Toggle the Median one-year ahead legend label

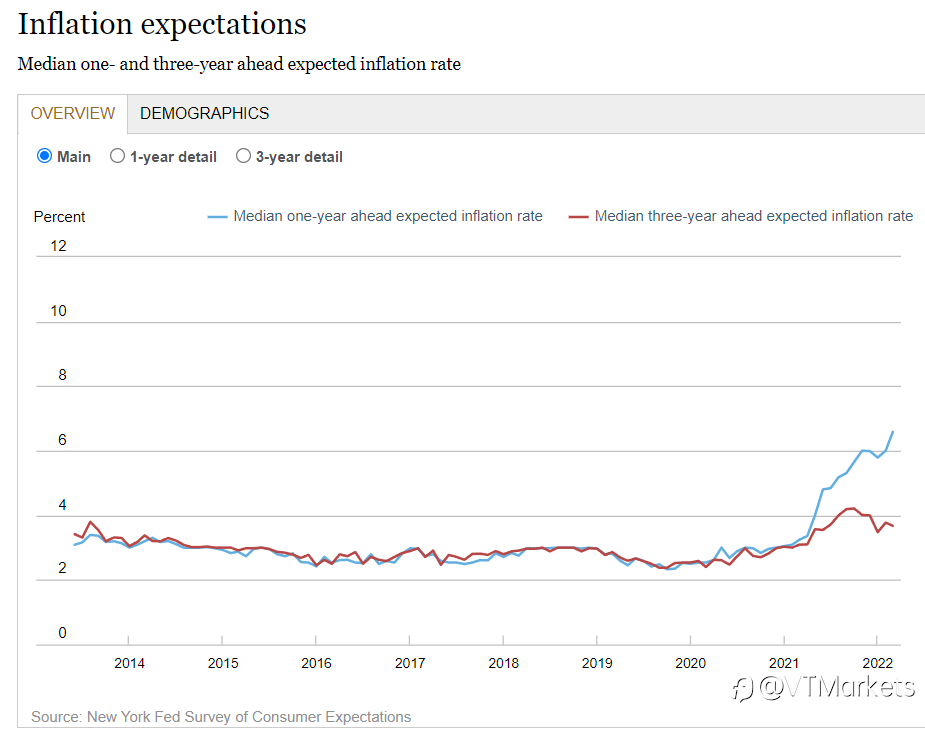point(388,216)
